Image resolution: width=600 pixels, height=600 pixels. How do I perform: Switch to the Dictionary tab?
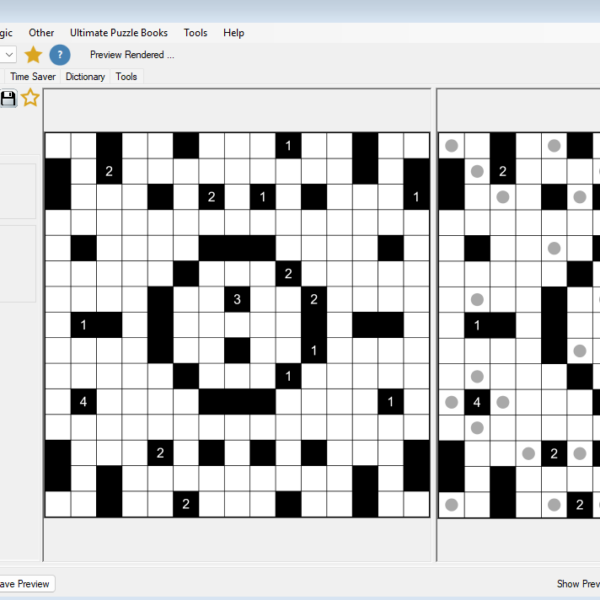point(85,76)
